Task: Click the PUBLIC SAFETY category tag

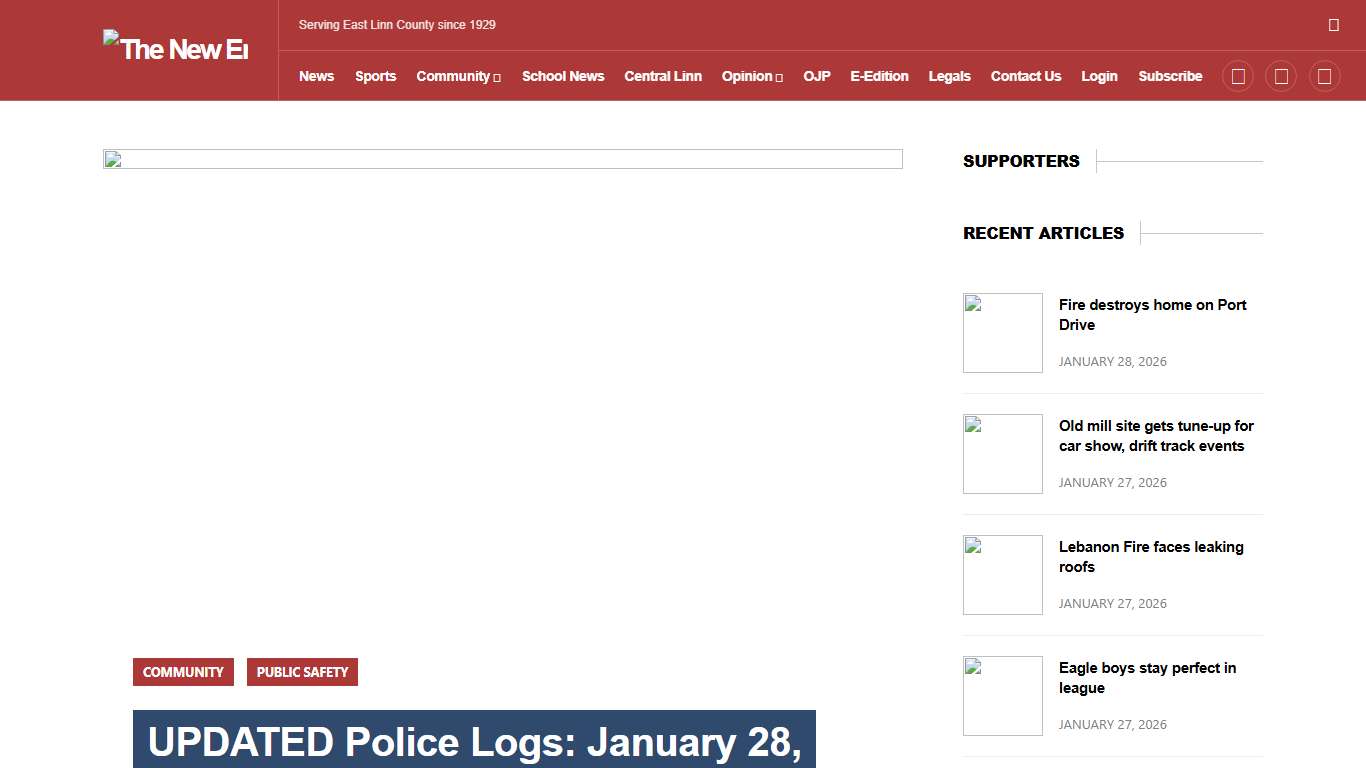Action: [302, 672]
